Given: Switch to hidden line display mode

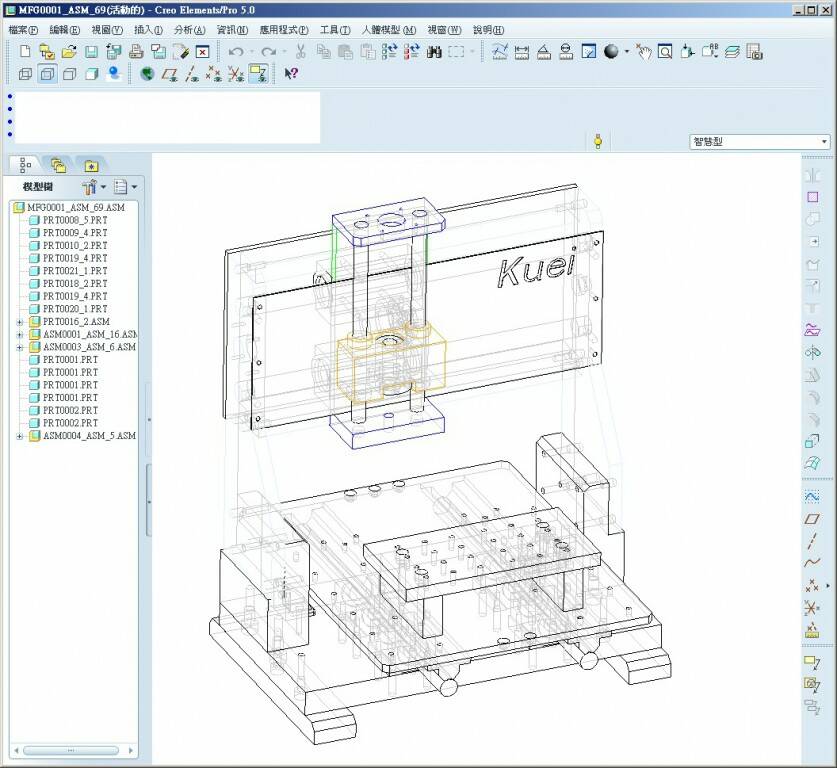Looking at the screenshot, I should 48,73.
